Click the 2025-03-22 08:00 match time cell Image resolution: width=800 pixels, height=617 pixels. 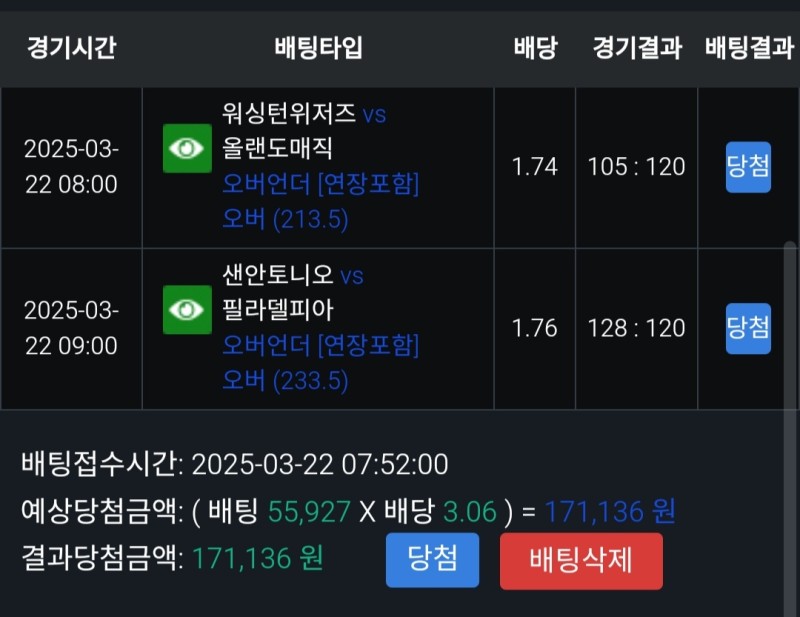(x=71, y=167)
